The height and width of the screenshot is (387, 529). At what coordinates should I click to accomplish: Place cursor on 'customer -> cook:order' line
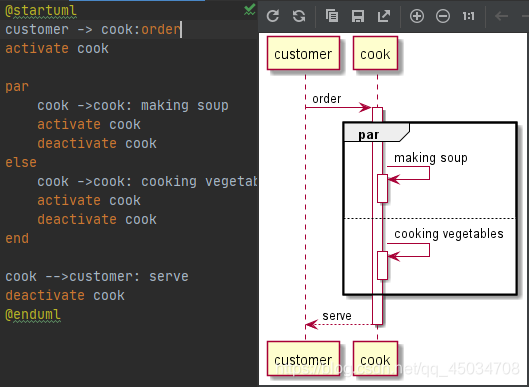point(93,29)
